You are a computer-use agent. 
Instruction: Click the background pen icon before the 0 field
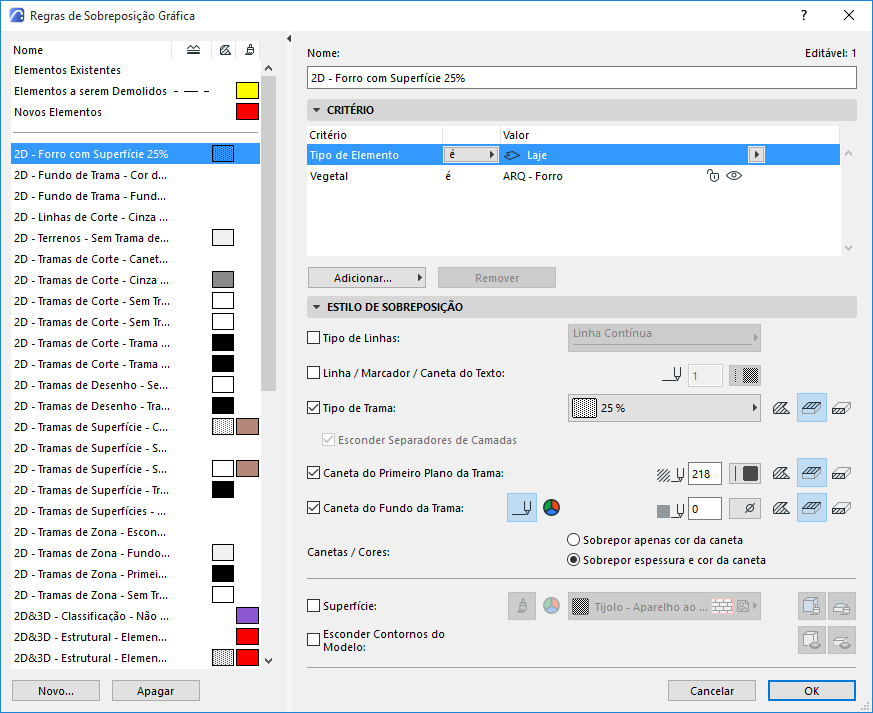click(670, 510)
